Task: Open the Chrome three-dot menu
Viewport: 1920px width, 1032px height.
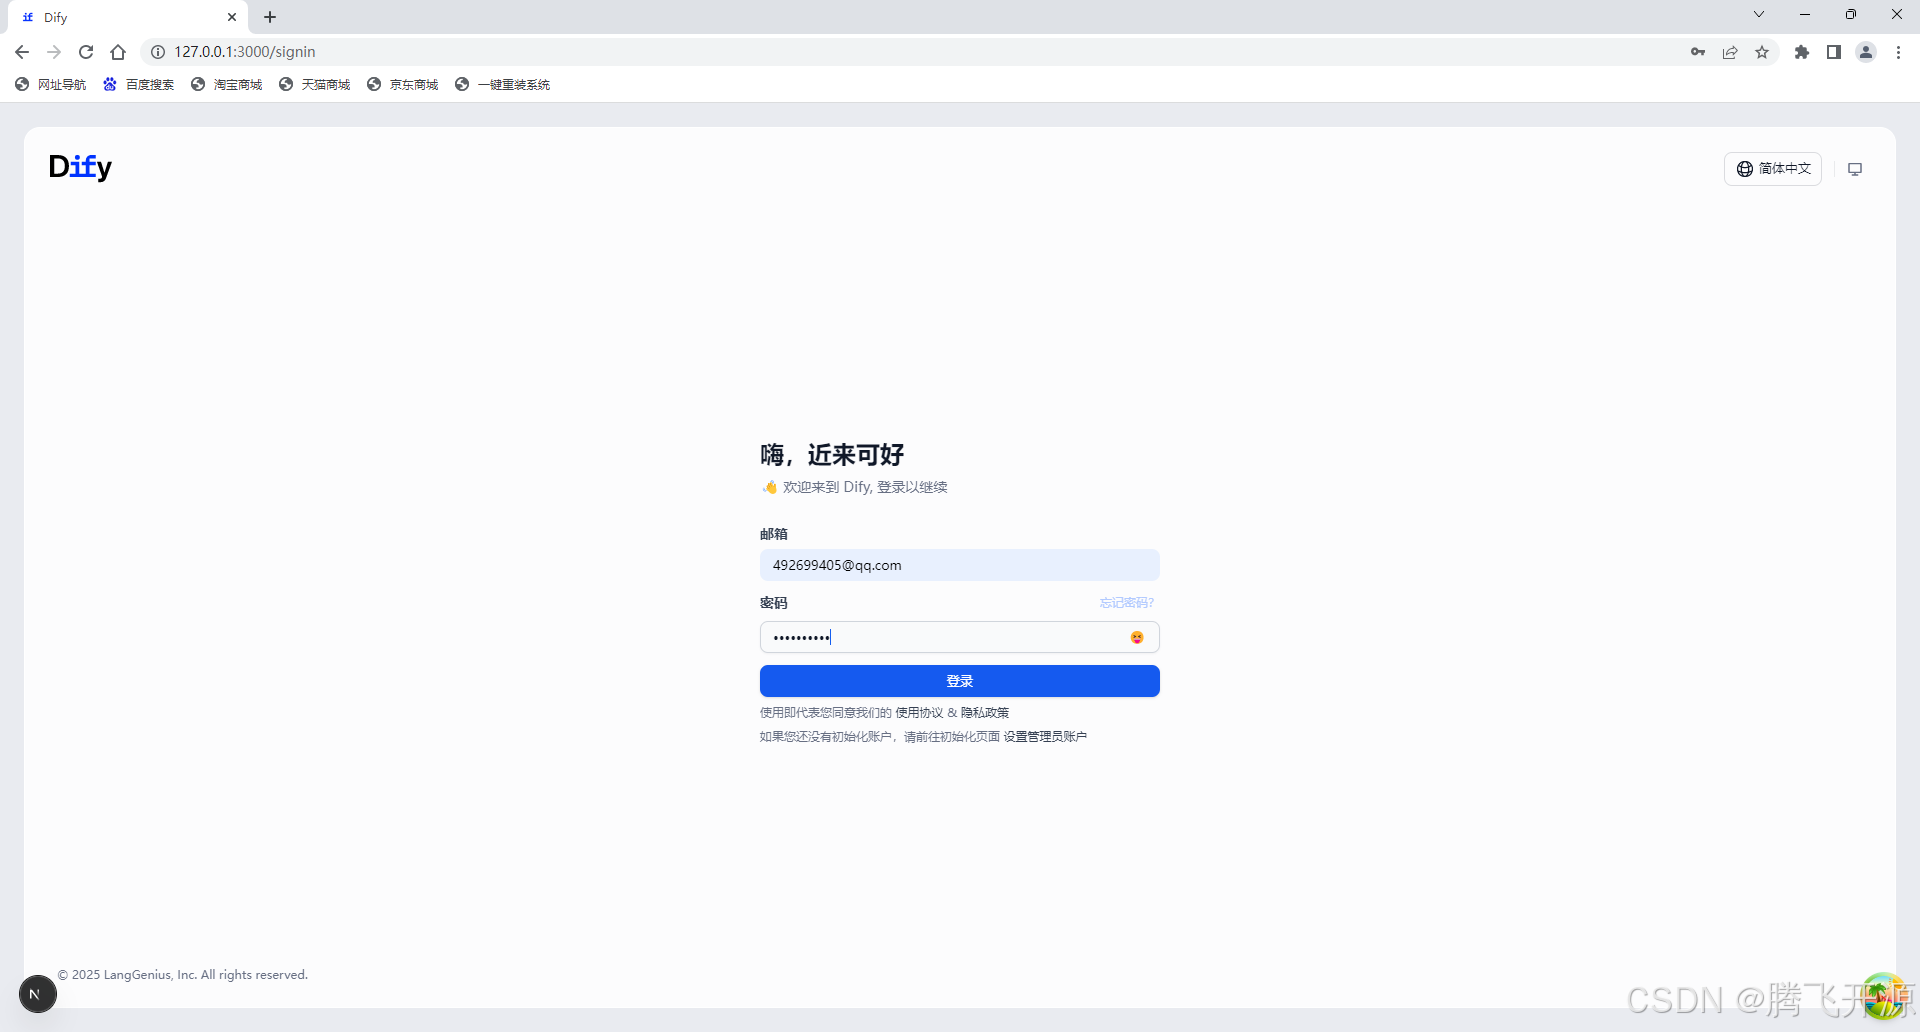Action: 1899,51
